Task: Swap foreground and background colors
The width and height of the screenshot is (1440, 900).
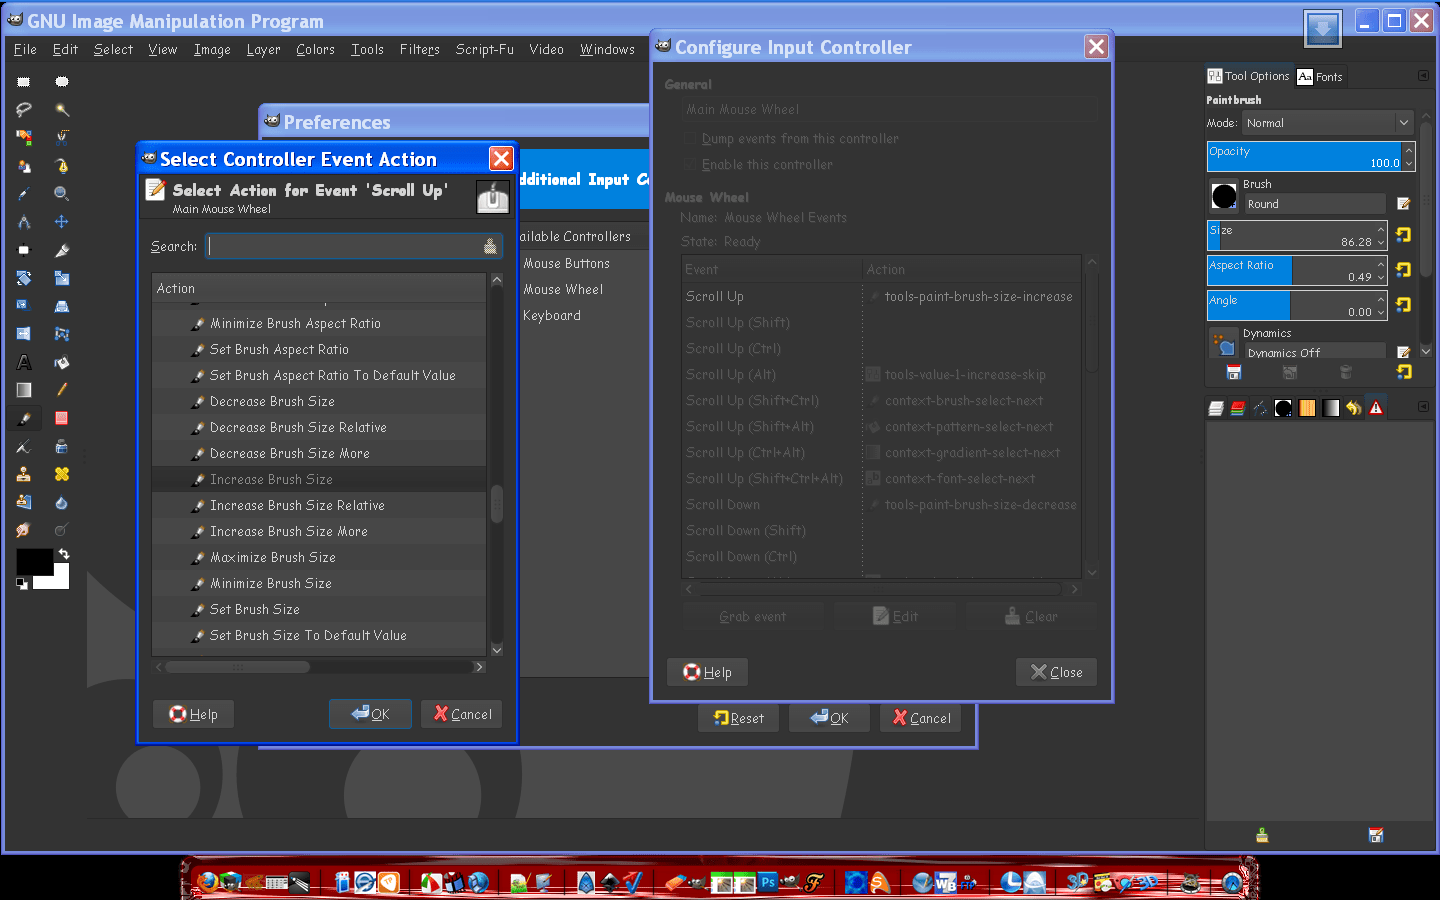Action: click(x=64, y=554)
